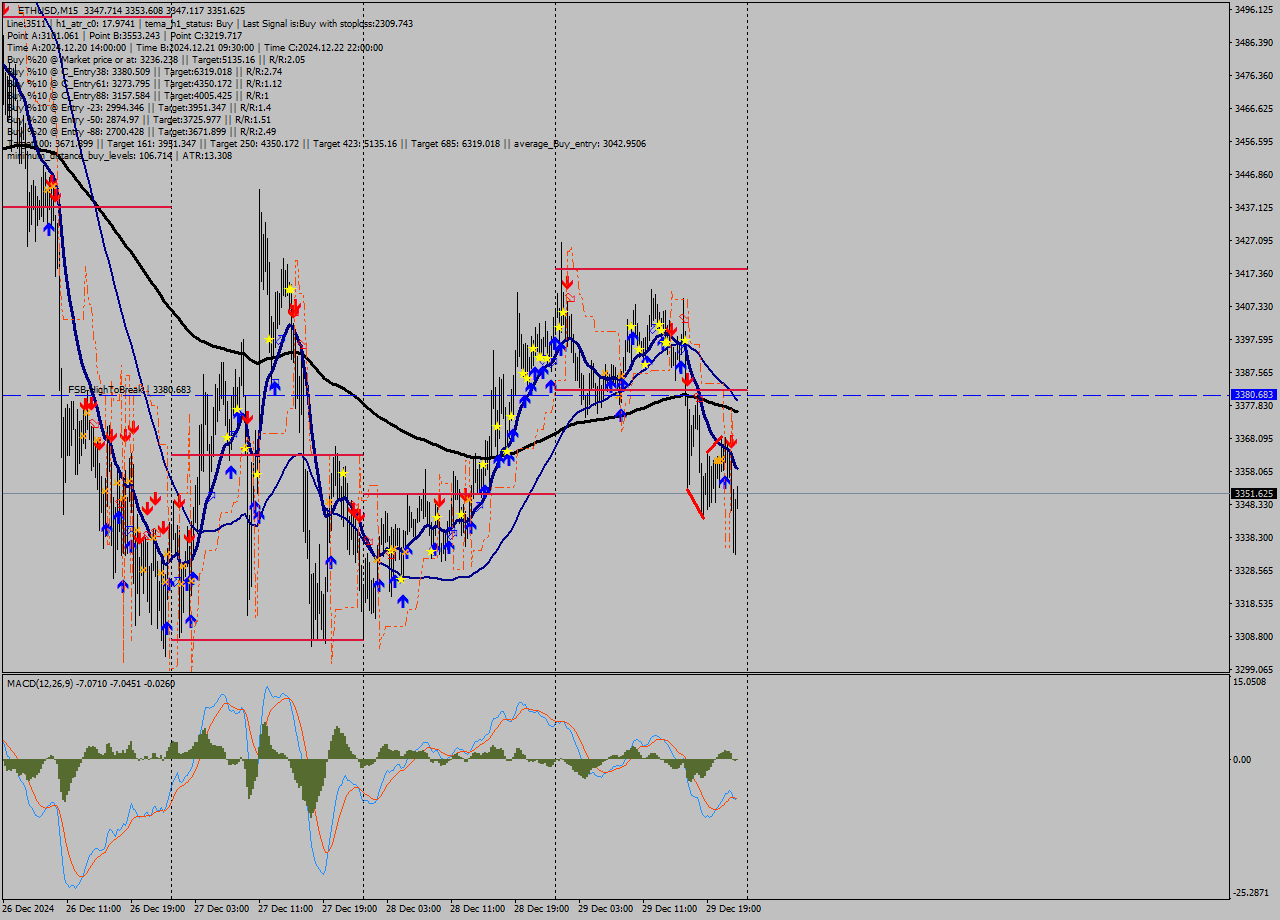The image size is (1280, 920).
Task: Click the '29 Dec 03:00' time label
Action: [x=605, y=909]
